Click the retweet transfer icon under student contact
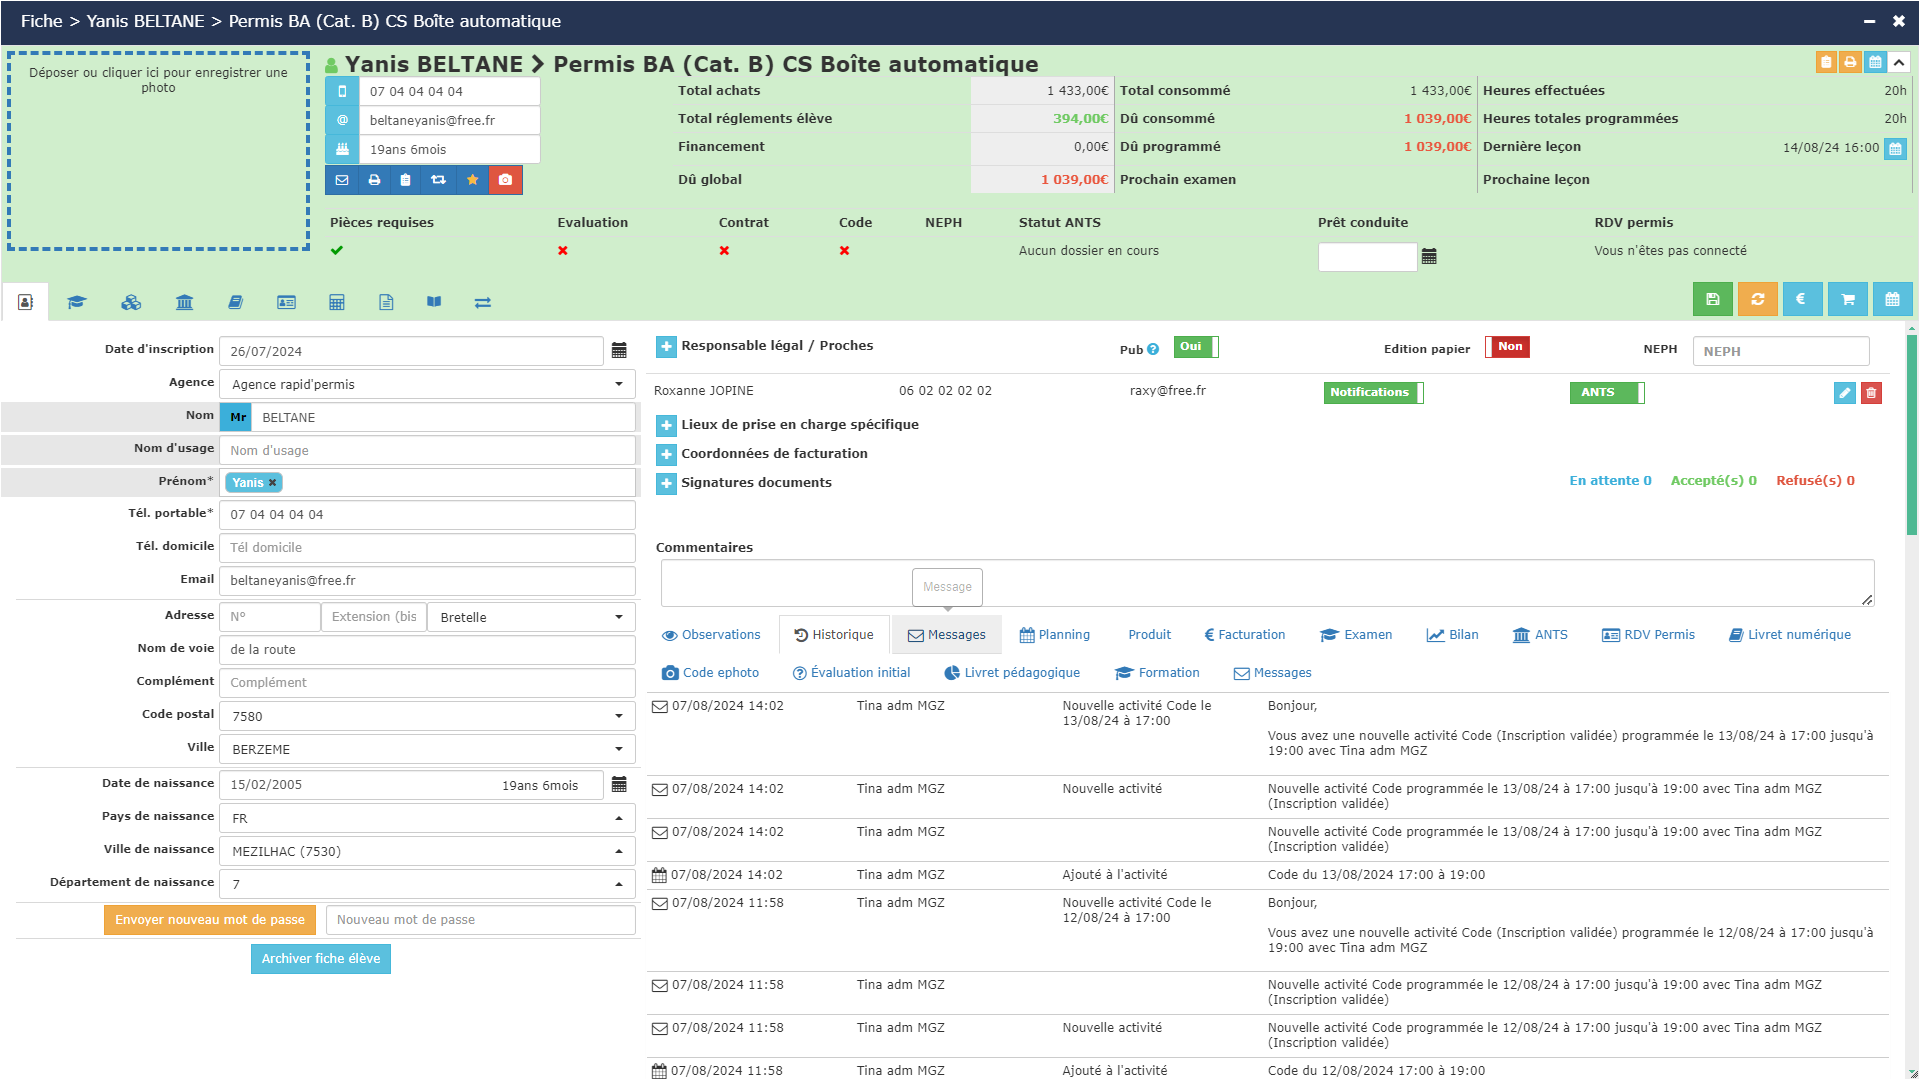This screenshot has width=1920, height=1080. (x=438, y=180)
